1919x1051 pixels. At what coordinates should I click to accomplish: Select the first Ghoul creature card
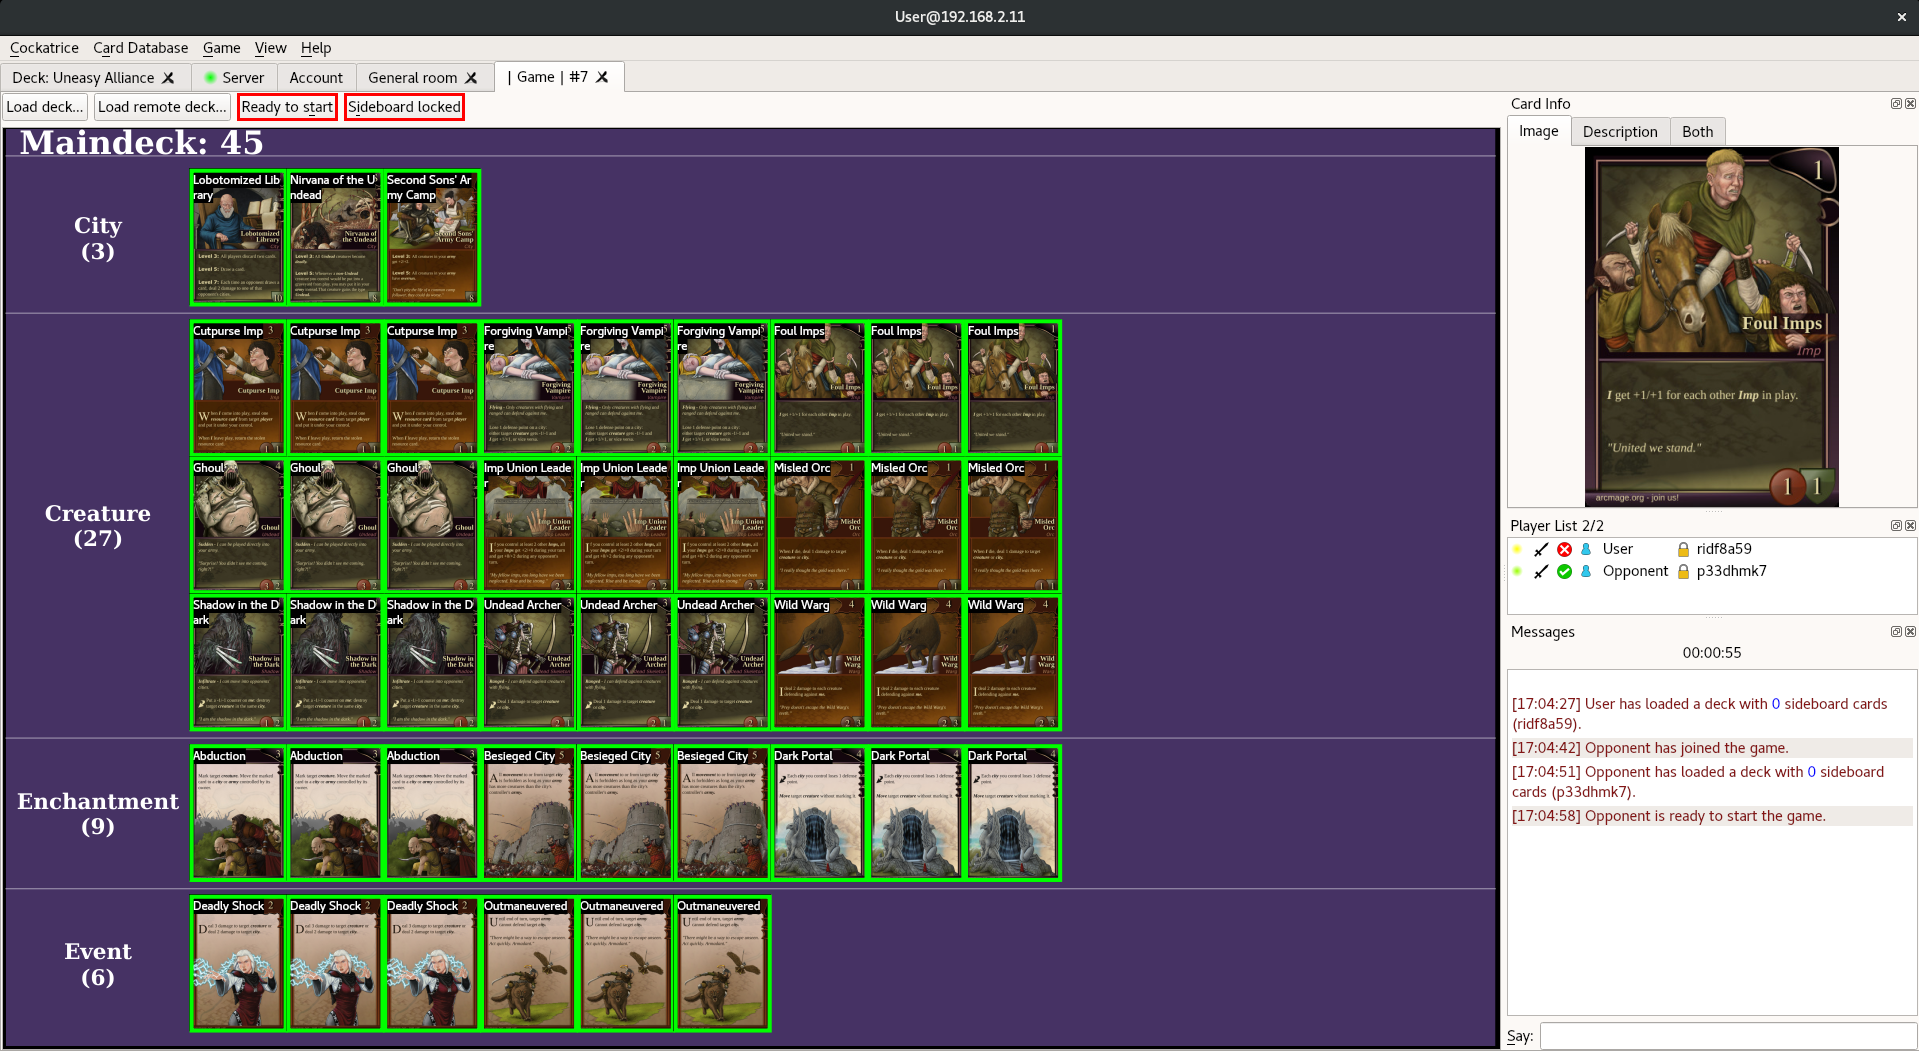238,525
